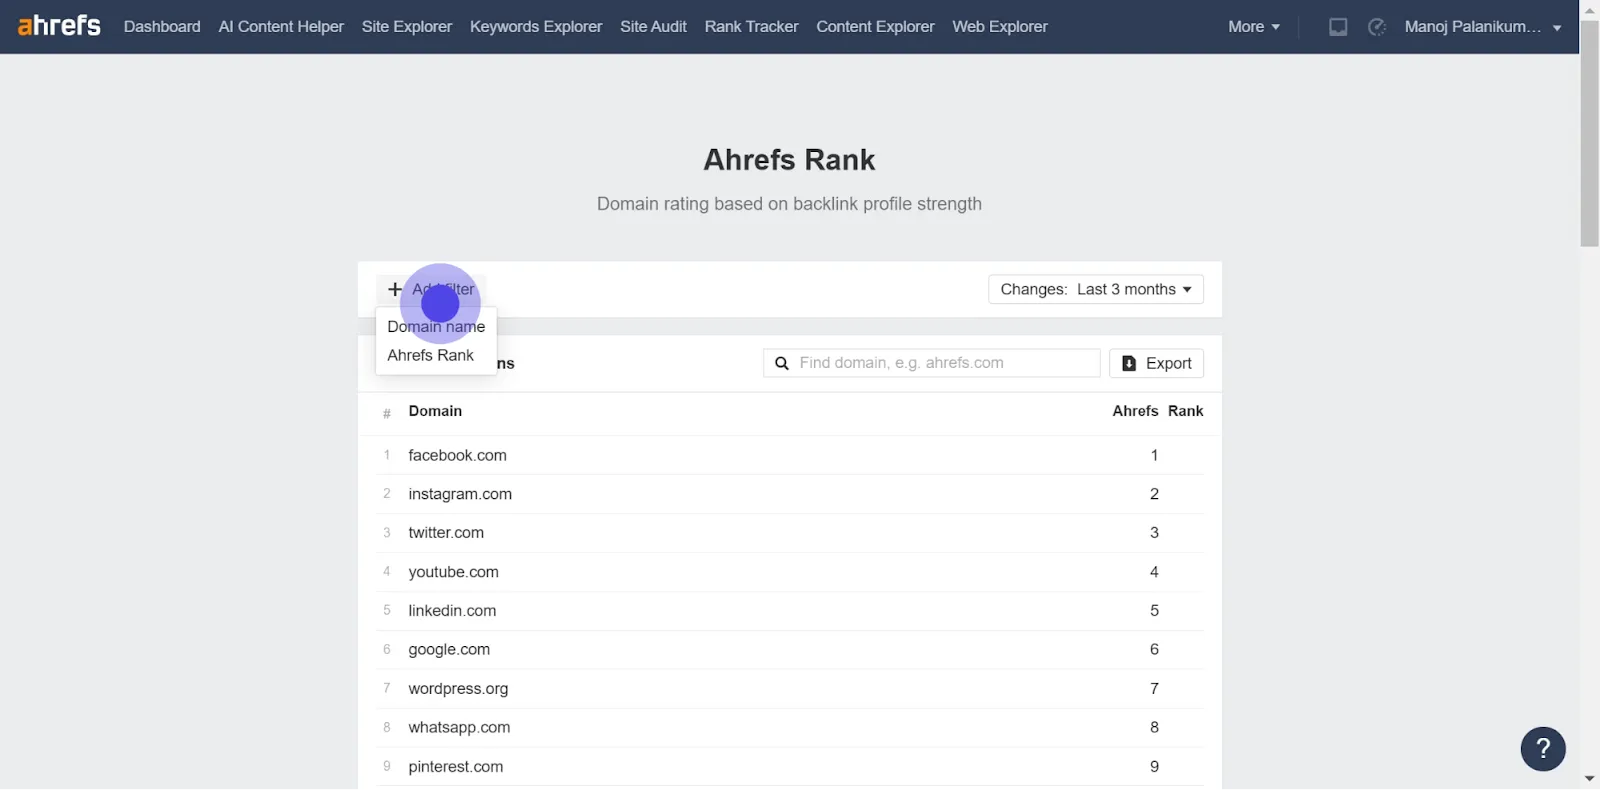This screenshot has width=1600, height=790.
Task: Click the Ahrefs logo
Action: click(x=59, y=25)
